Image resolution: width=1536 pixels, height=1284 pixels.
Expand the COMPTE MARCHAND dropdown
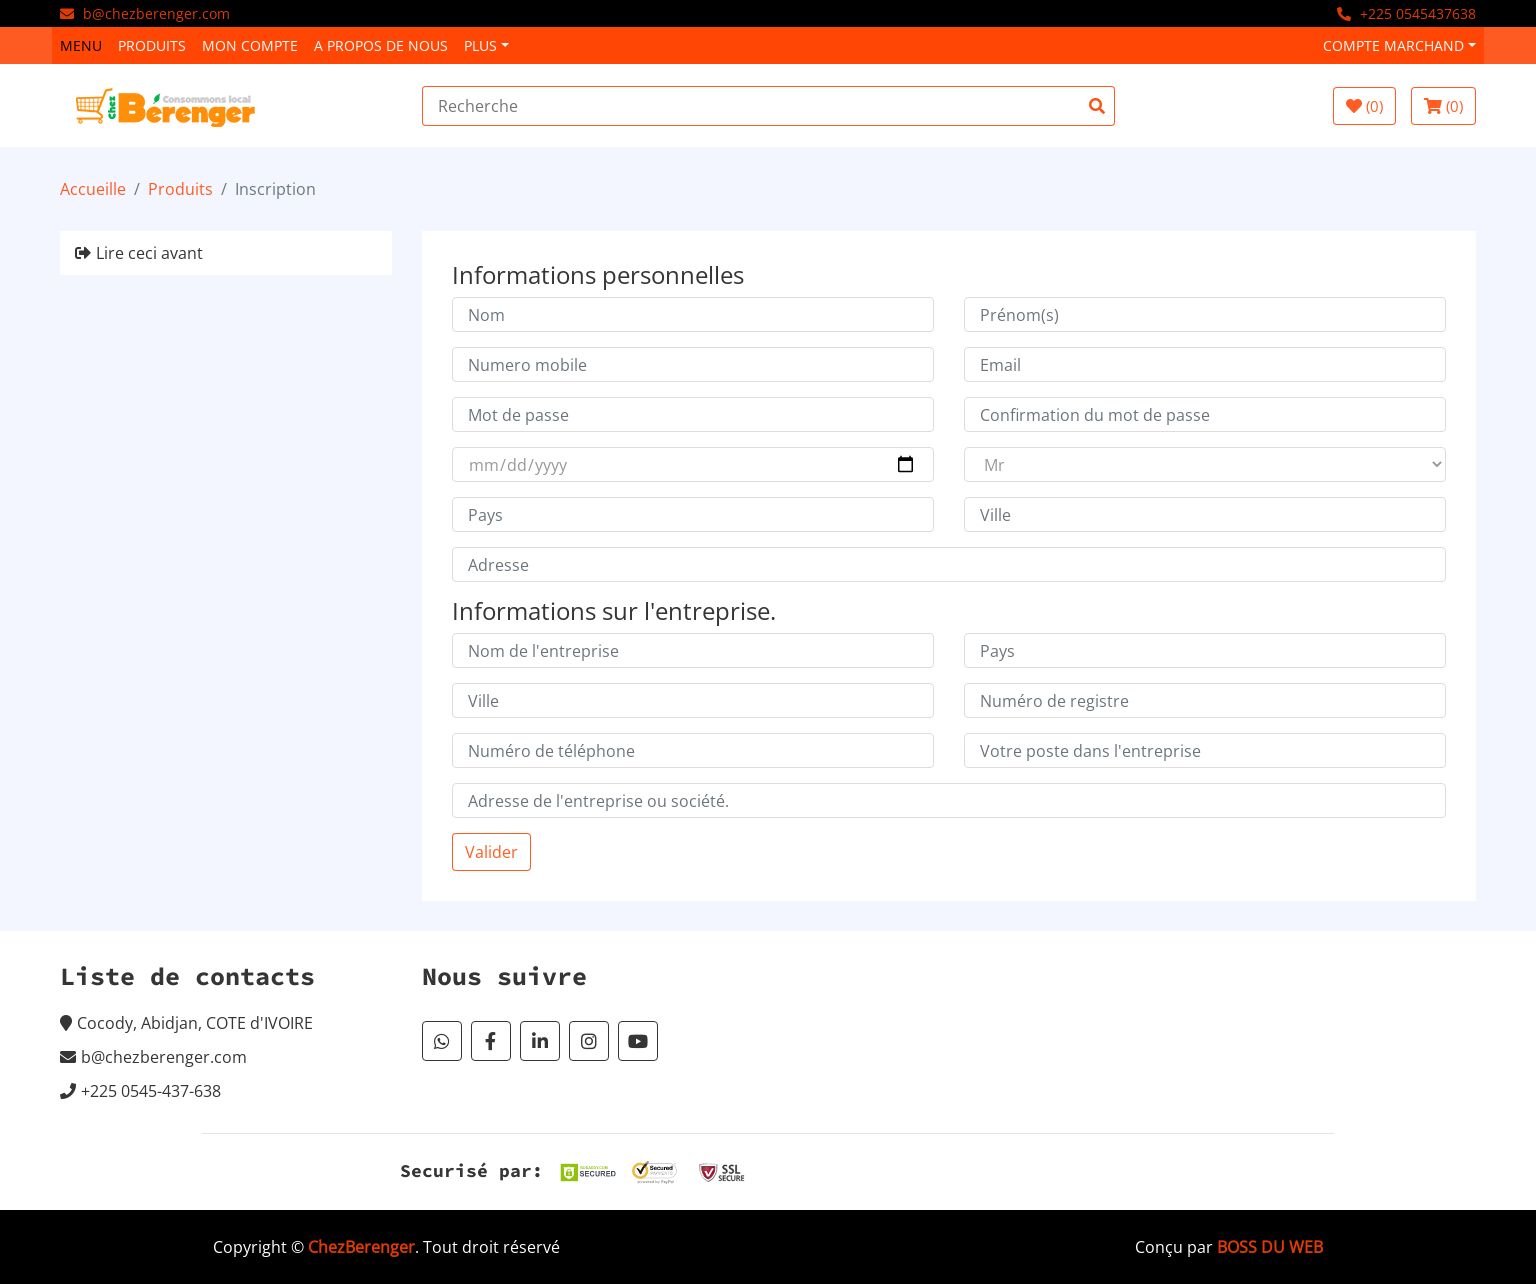point(1399,46)
